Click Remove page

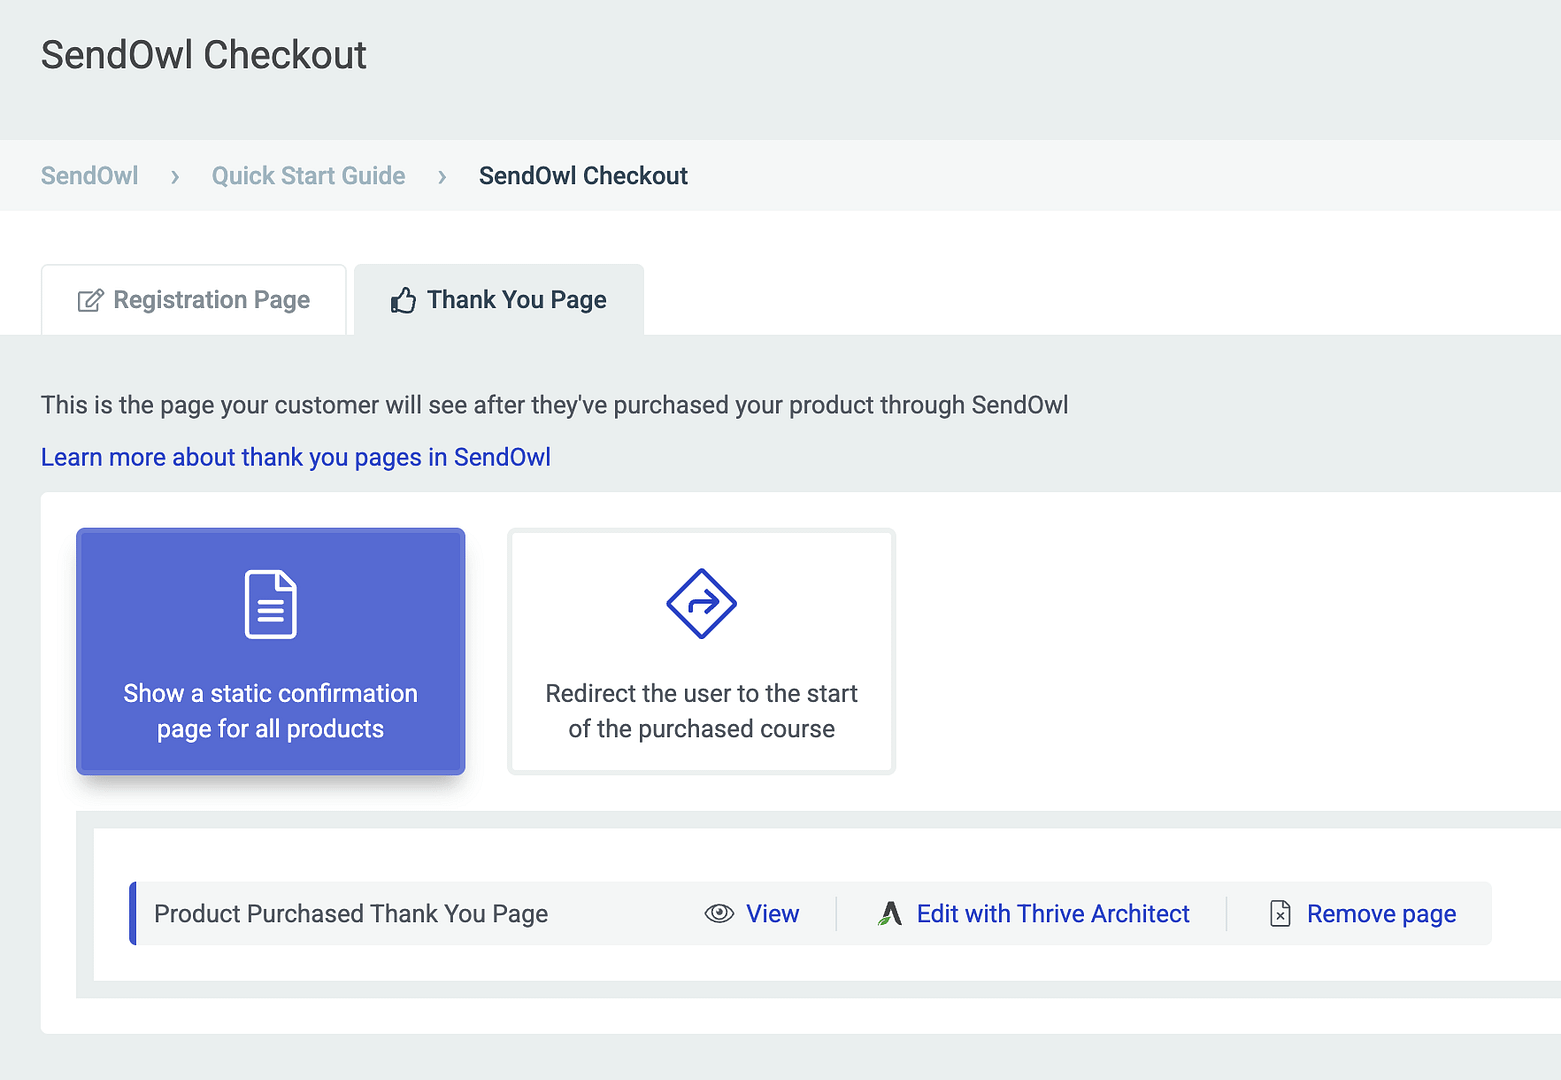pos(1381,913)
